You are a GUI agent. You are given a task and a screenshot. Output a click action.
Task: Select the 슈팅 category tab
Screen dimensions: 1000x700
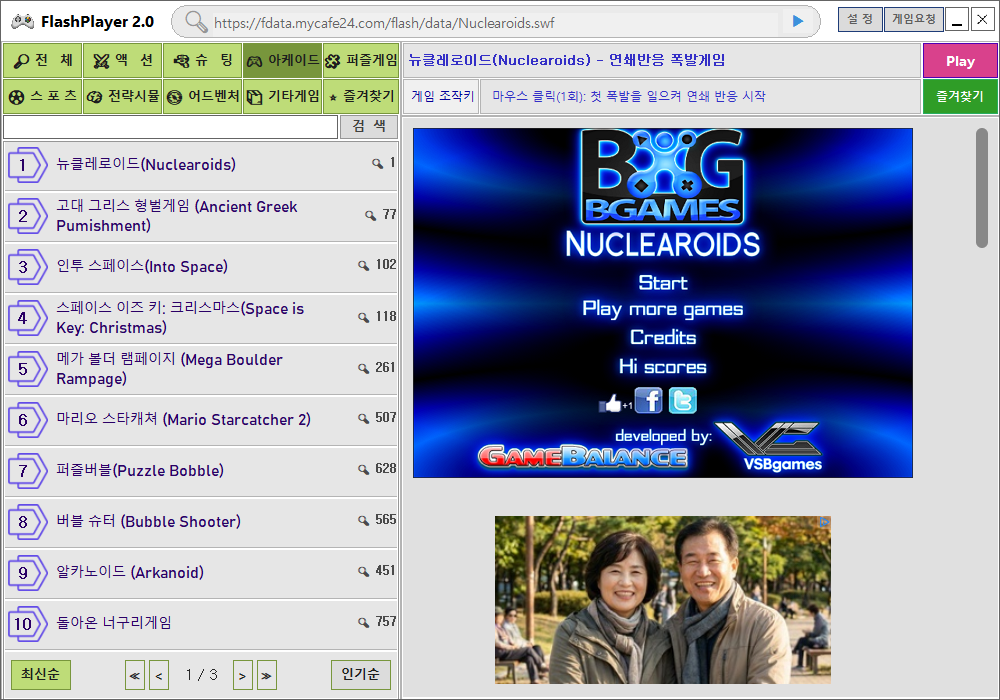coord(202,61)
